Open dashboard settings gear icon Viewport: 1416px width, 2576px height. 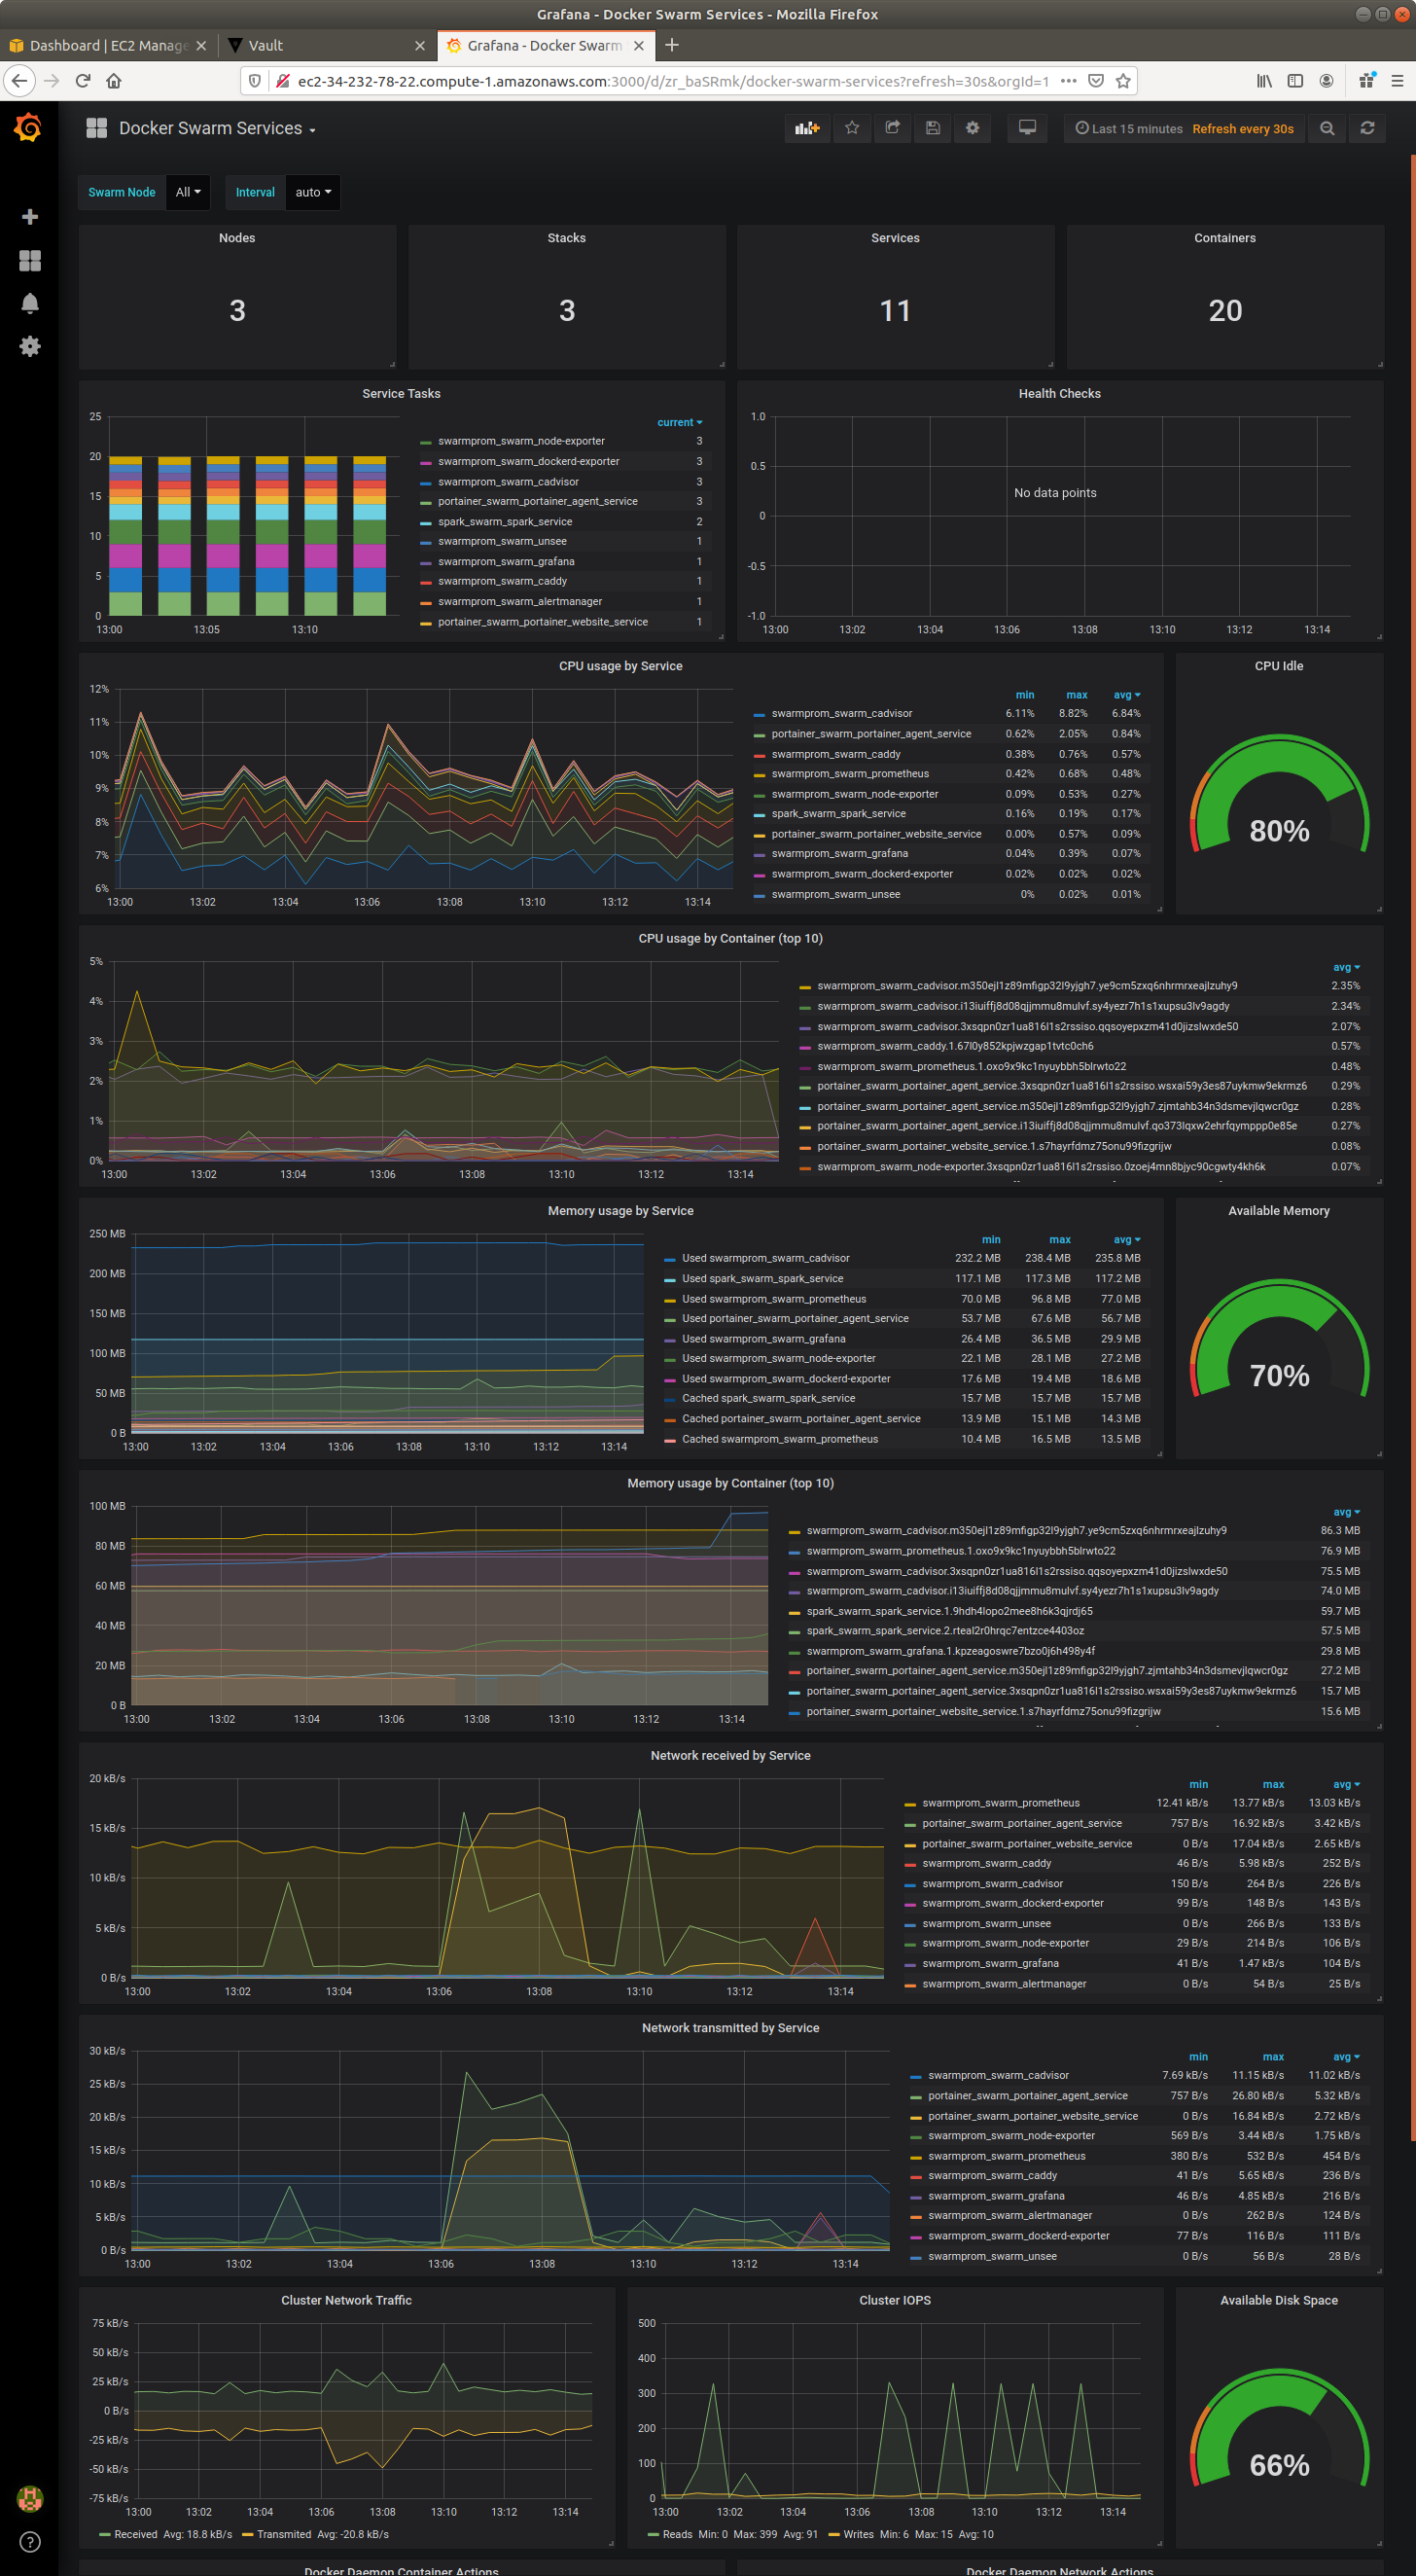(x=972, y=128)
